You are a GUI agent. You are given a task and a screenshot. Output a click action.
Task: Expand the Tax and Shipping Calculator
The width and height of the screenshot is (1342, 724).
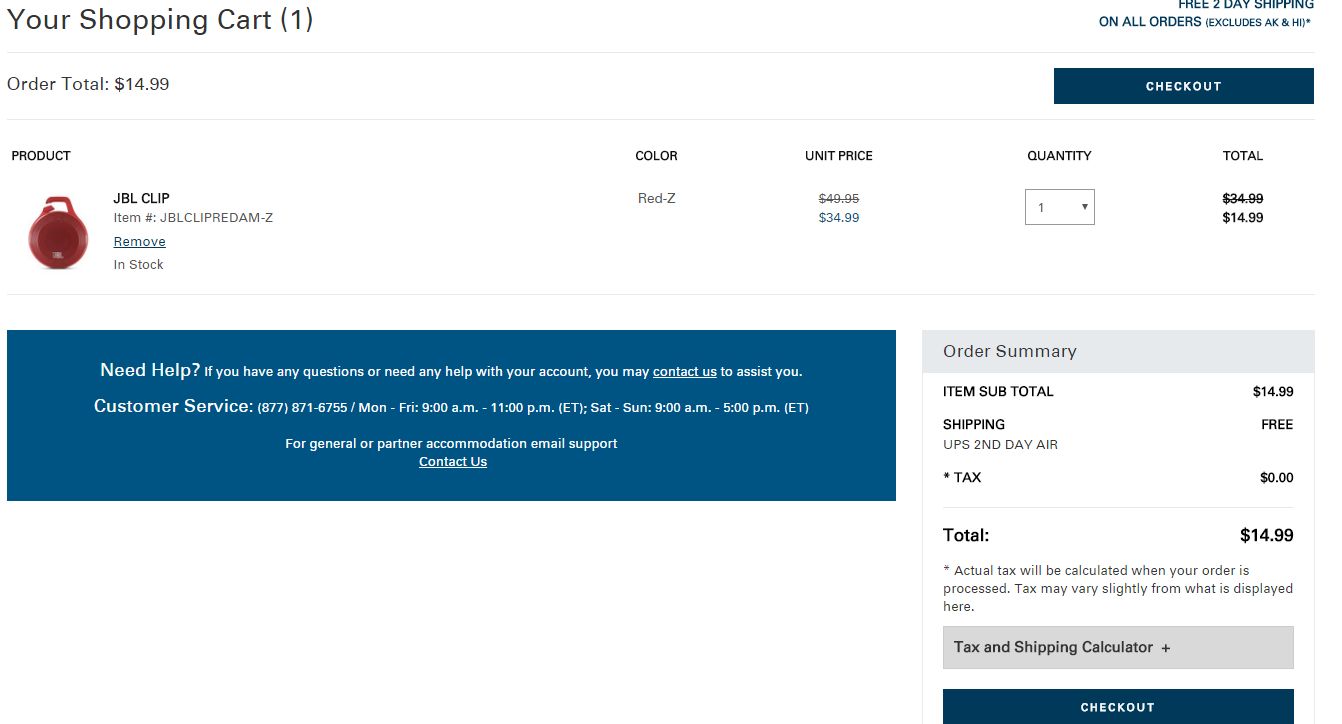click(1052, 647)
